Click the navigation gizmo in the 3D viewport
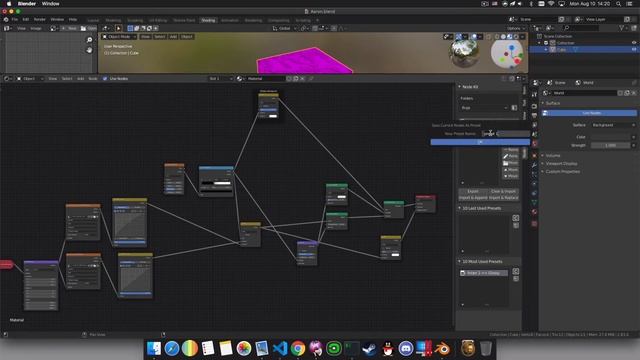Image resolution: width=640 pixels, height=360 pixels. (507, 54)
